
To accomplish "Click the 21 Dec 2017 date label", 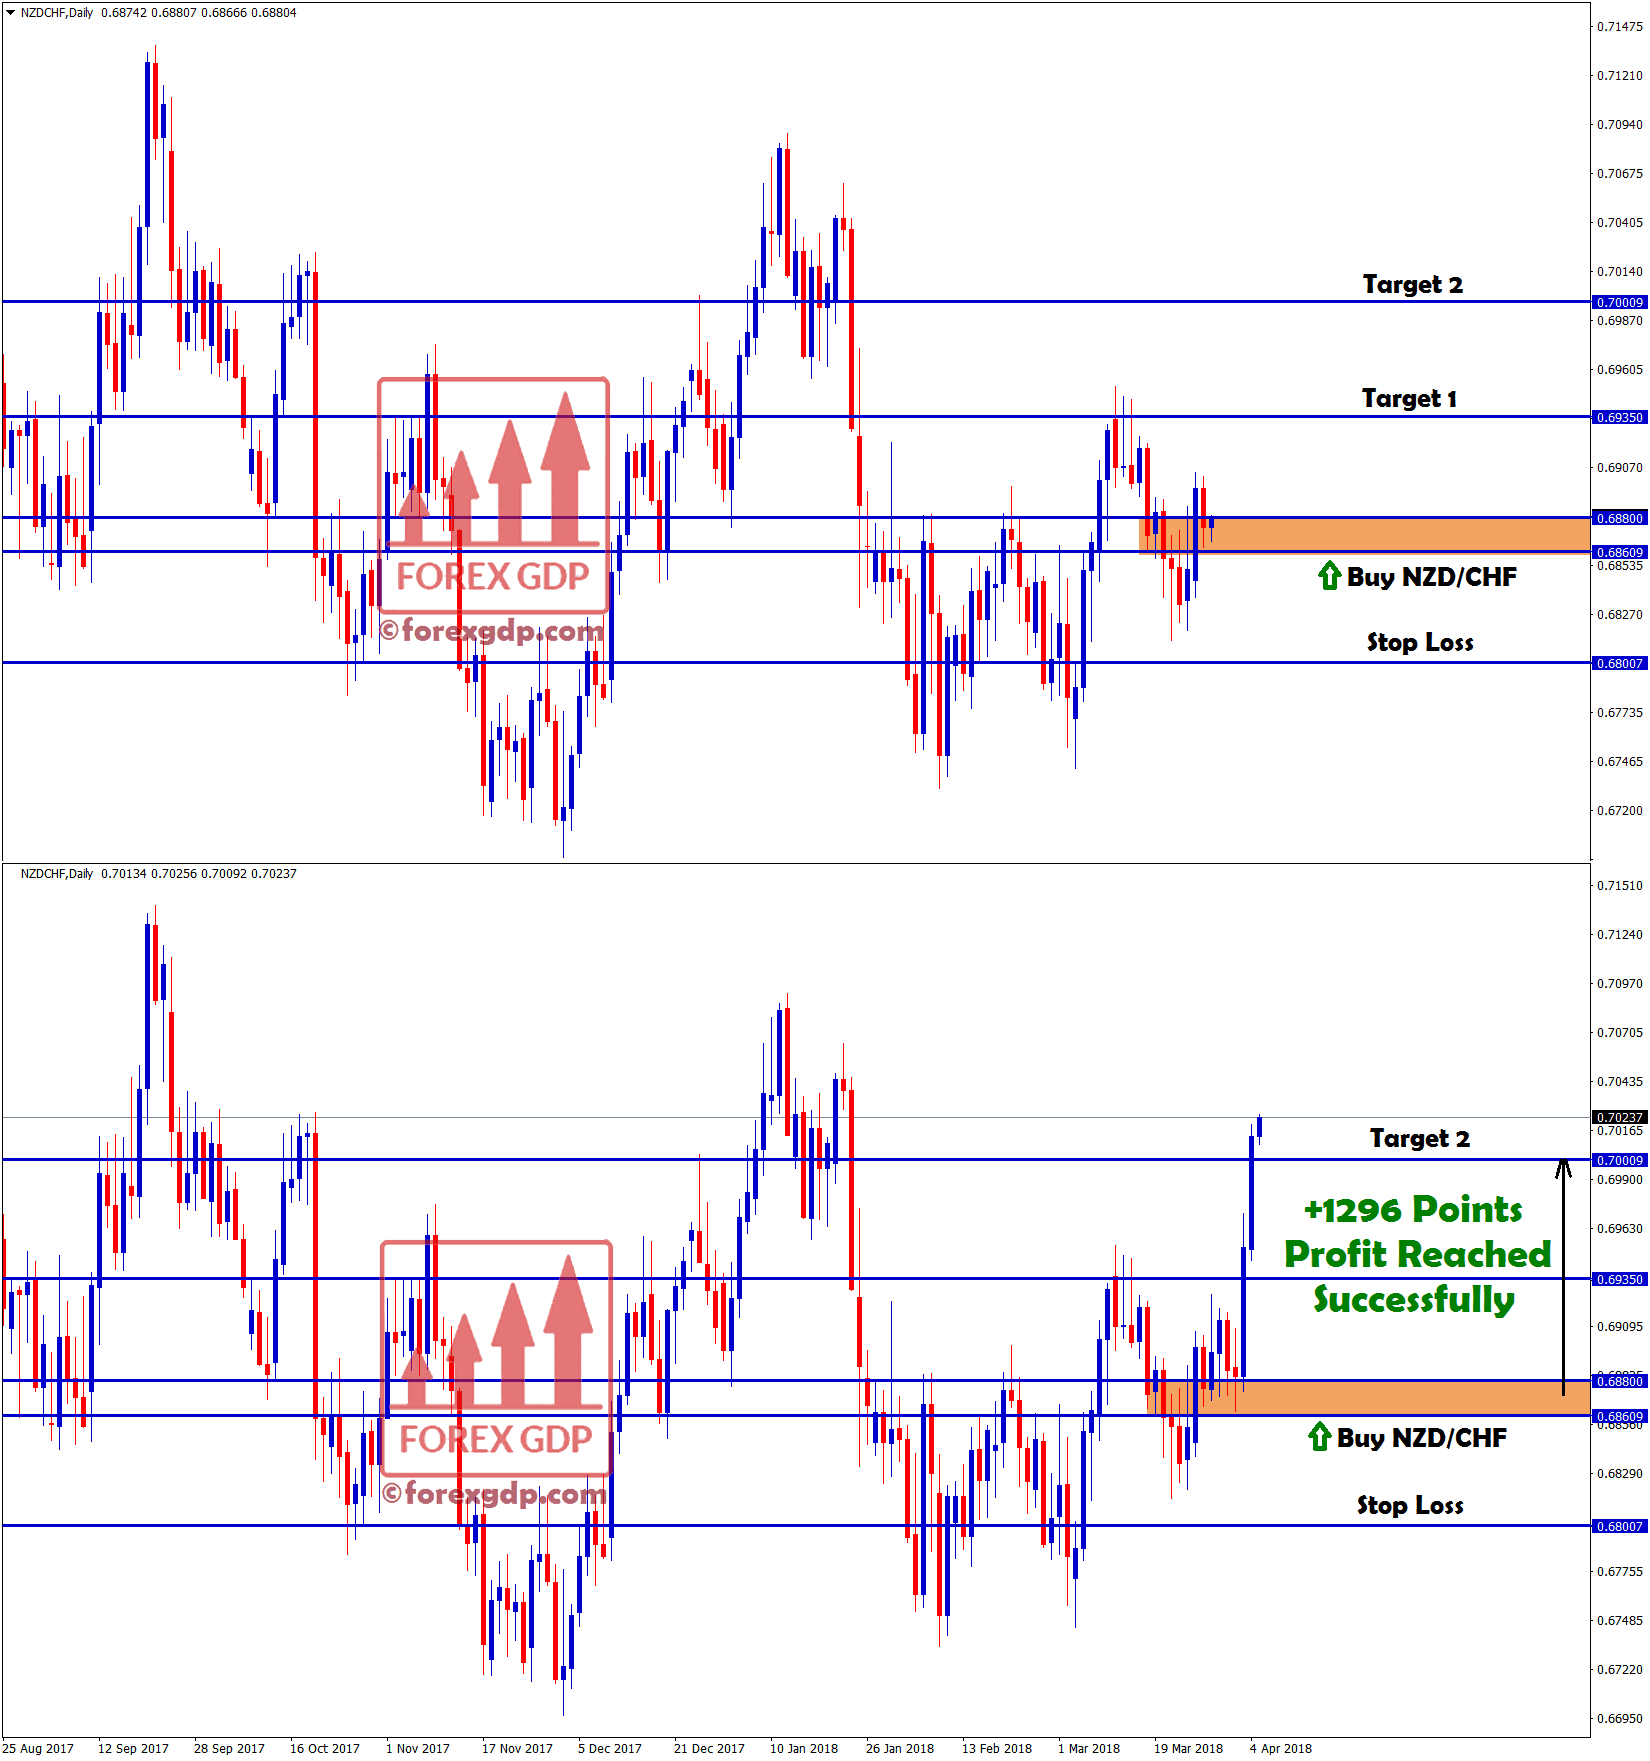I will (x=709, y=1748).
